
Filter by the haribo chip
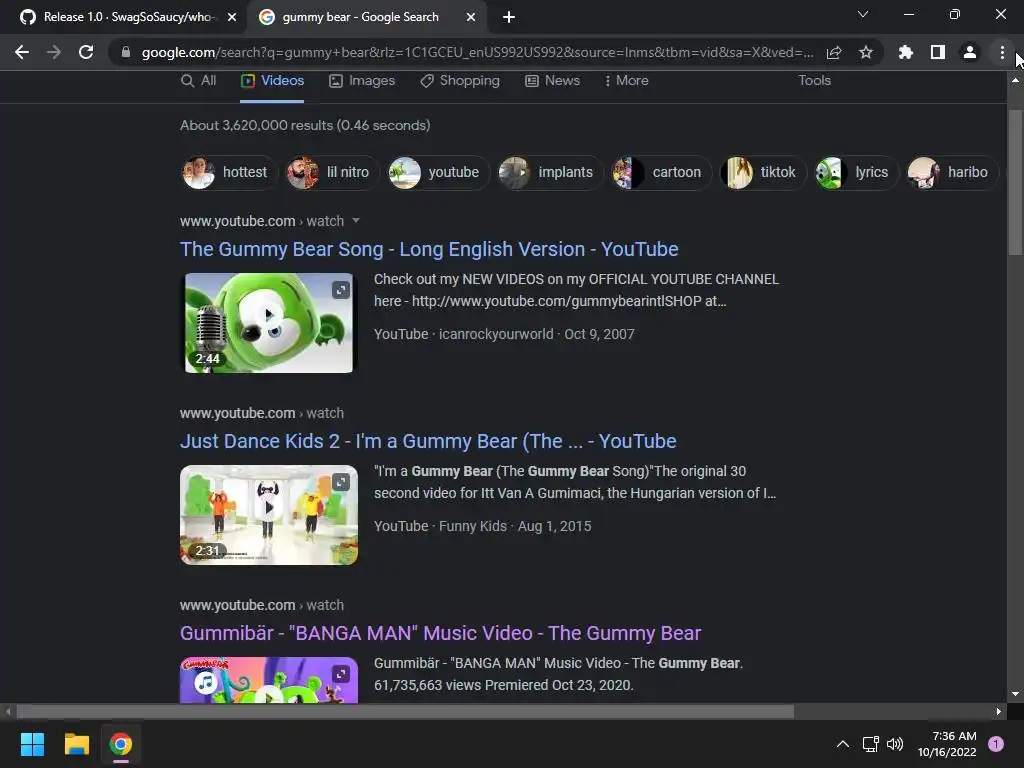pos(952,172)
